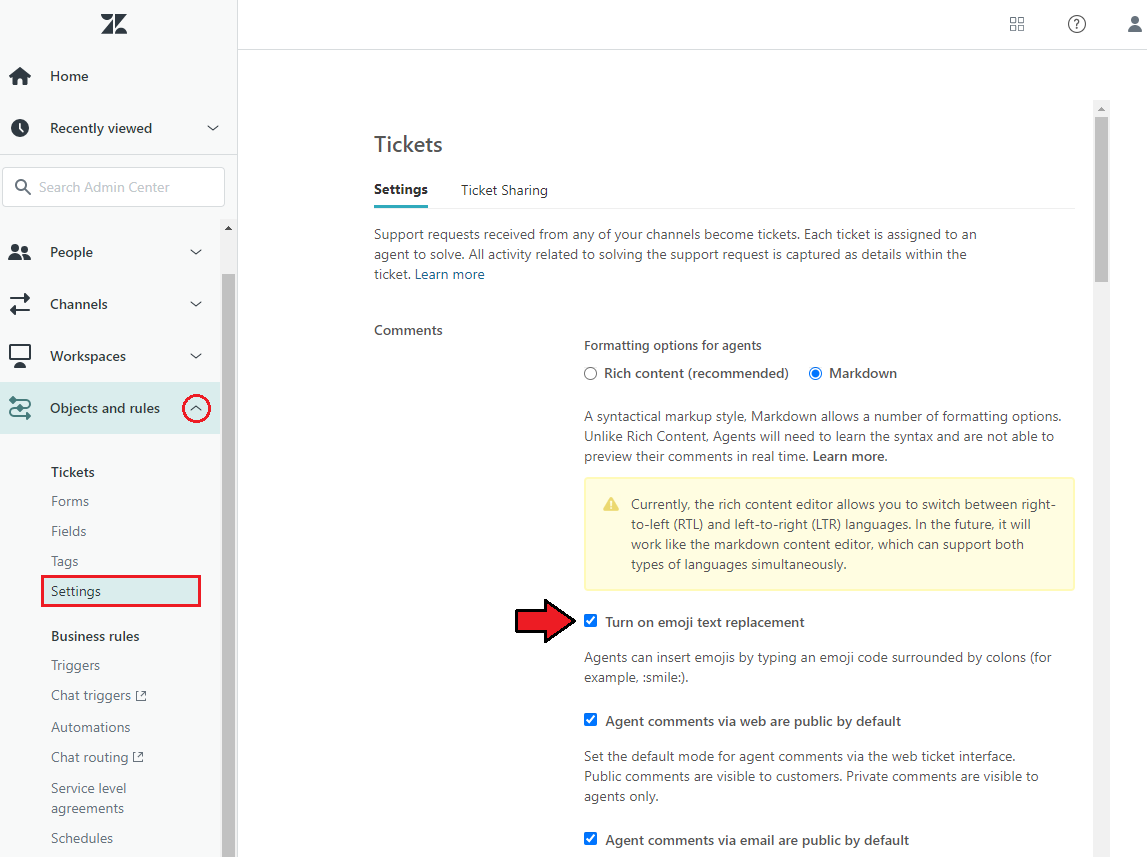The width and height of the screenshot is (1147, 857).
Task: Expand the Workspaces section chevron
Action: pyautogui.click(x=196, y=356)
